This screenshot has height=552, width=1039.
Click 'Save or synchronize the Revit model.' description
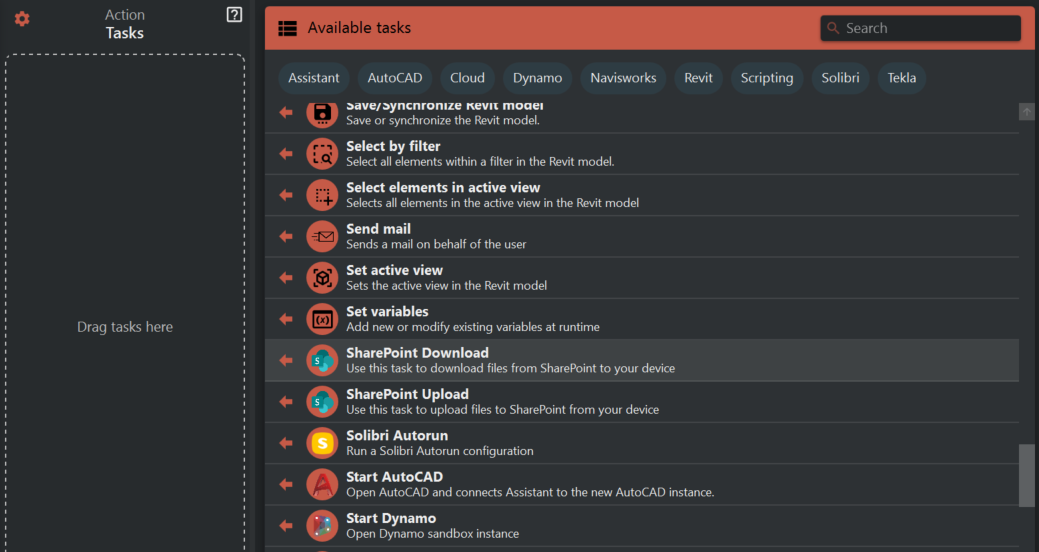point(443,121)
